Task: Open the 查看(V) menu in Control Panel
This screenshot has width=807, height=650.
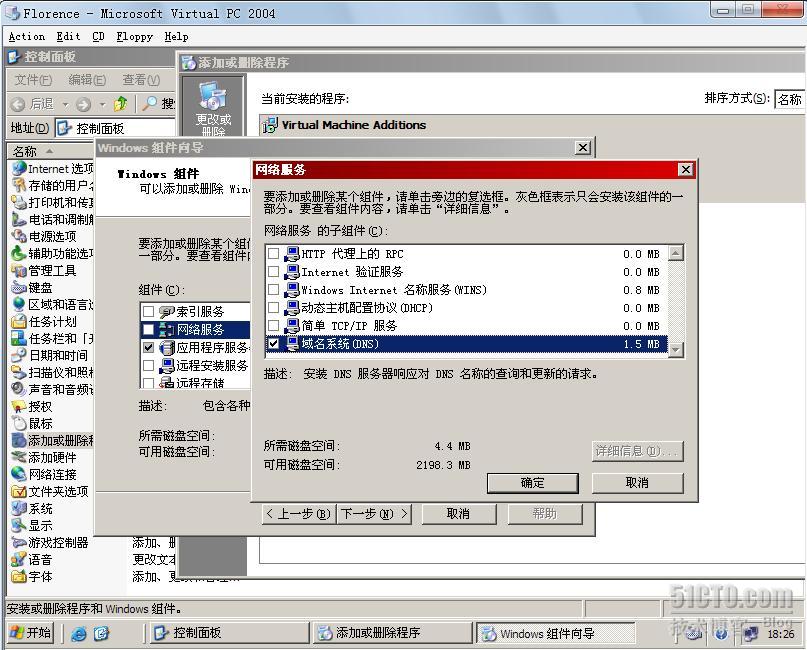Action: pos(141,80)
